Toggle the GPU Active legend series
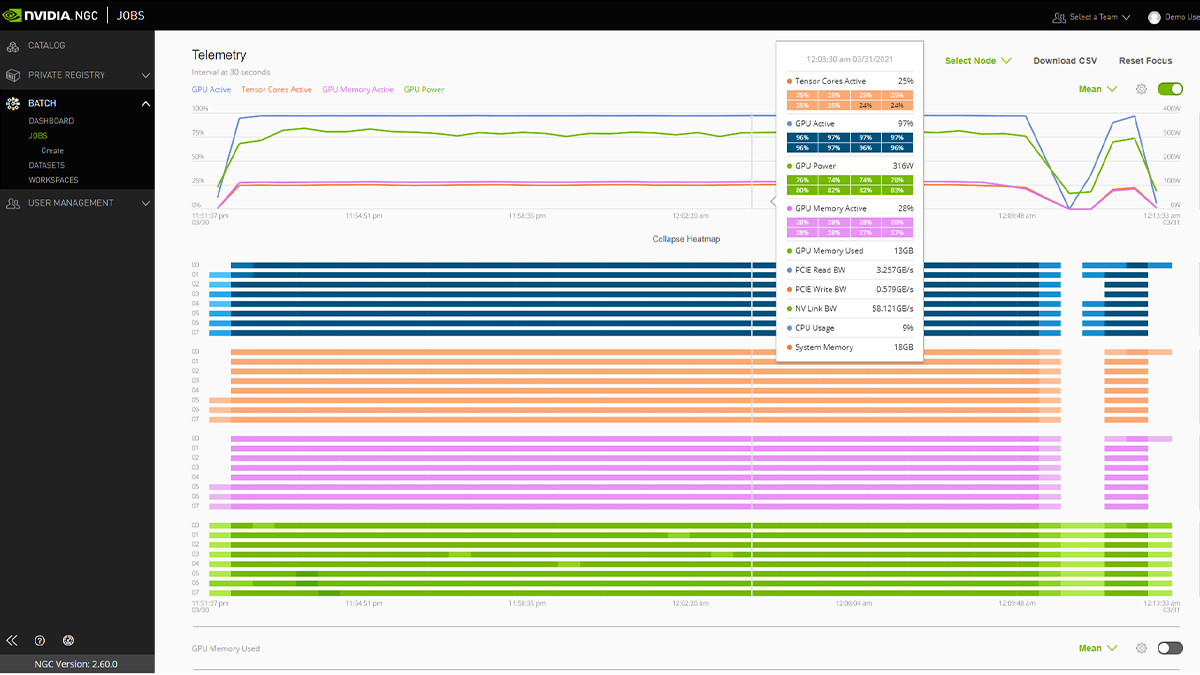This screenshot has height=675, width=1200. (211, 90)
